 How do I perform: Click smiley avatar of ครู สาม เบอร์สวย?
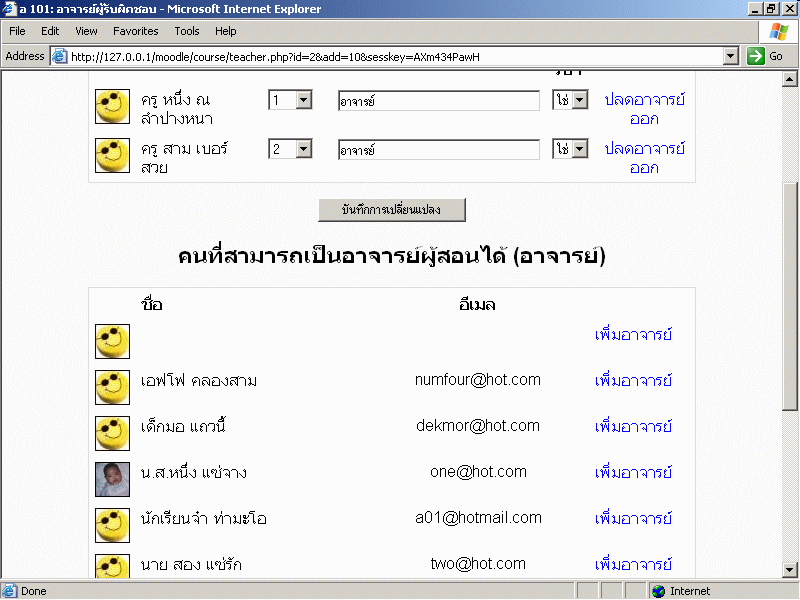click(x=112, y=155)
